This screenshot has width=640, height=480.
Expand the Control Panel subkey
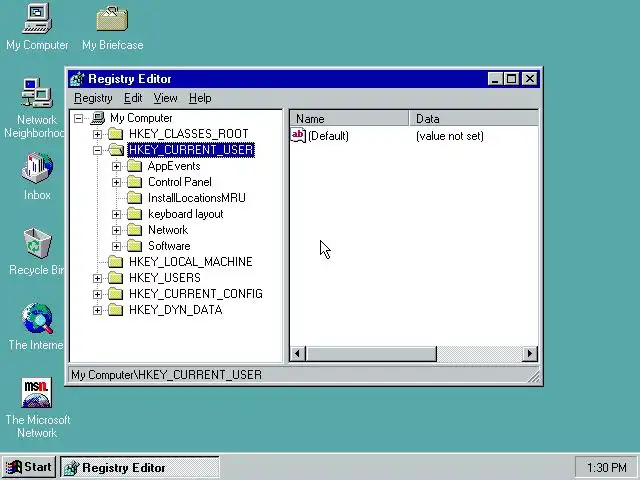116,182
